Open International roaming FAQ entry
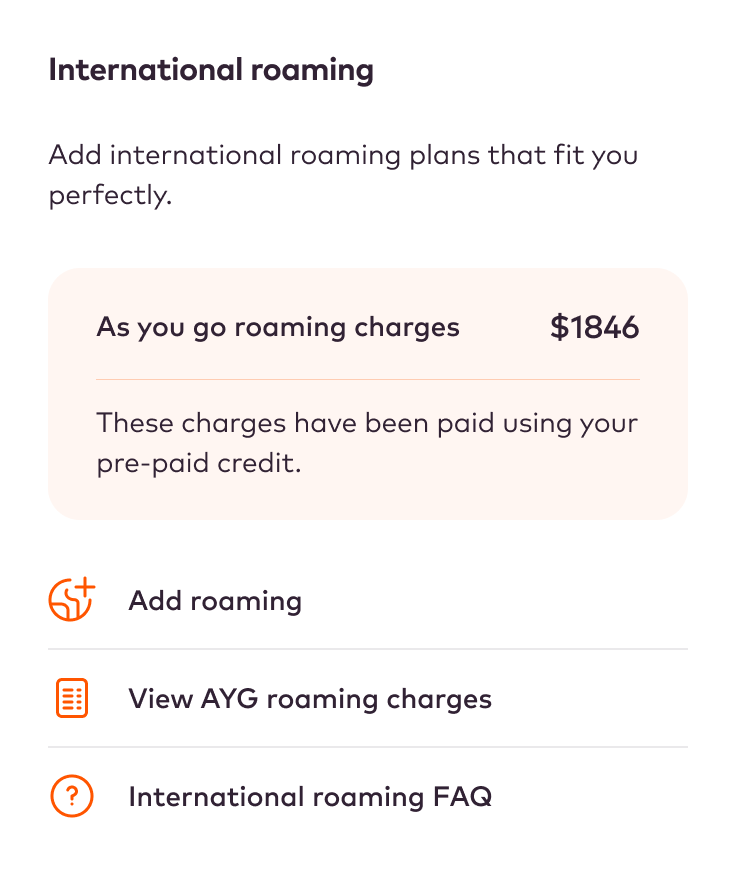The height and width of the screenshot is (892, 736). click(310, 797)
